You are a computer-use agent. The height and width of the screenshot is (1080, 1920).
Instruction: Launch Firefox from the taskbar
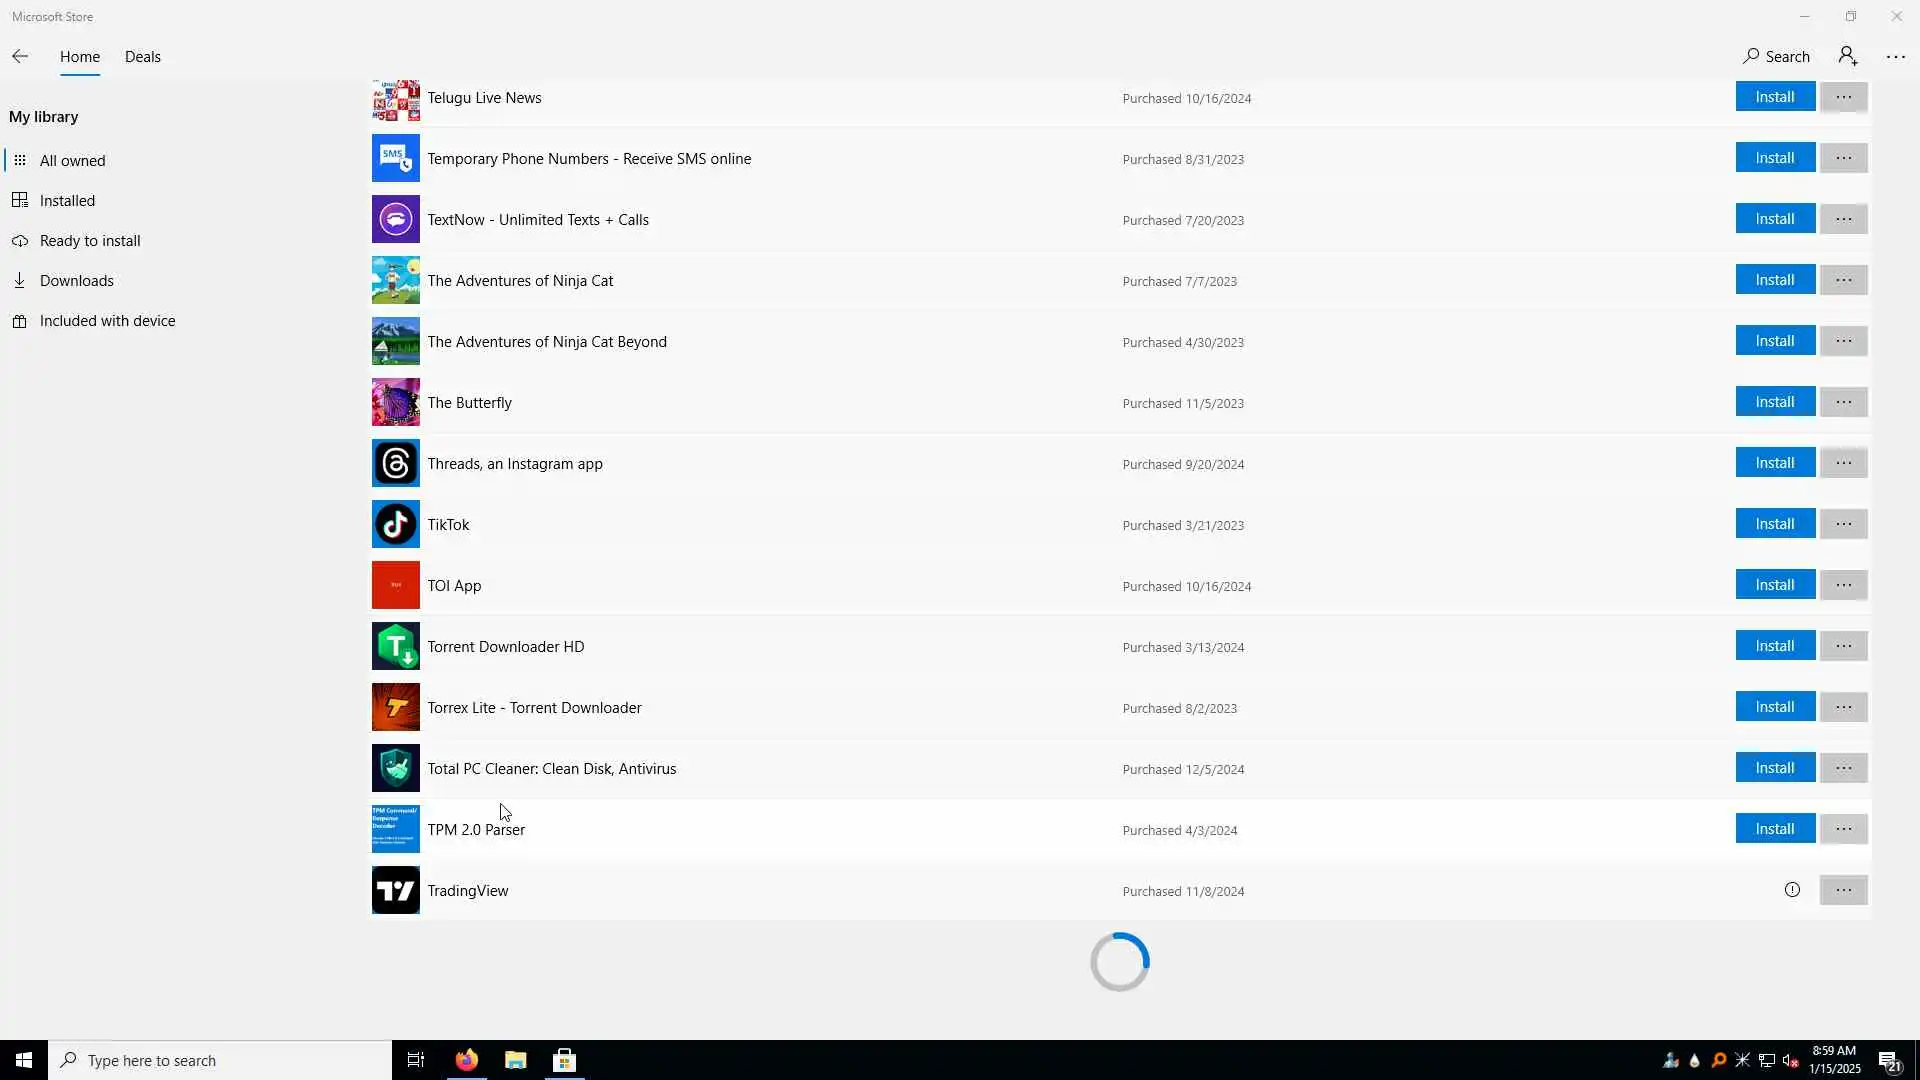tap(467, 1060)
